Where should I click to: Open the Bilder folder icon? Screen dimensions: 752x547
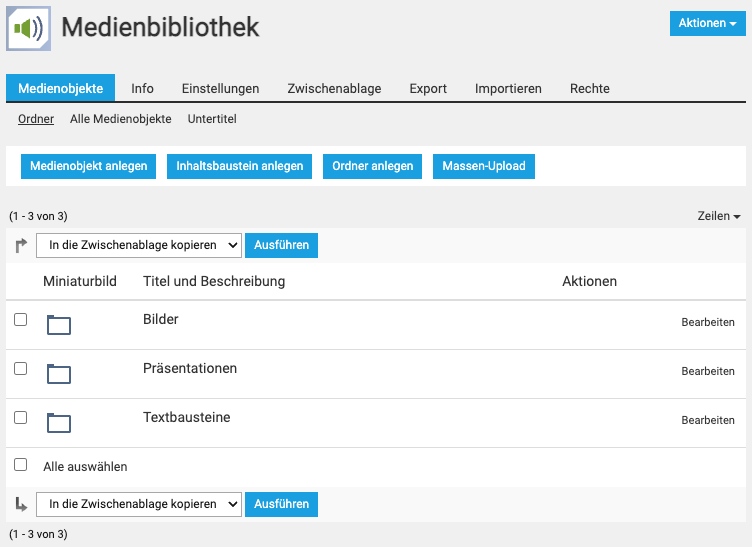click(x=59, y=324)
